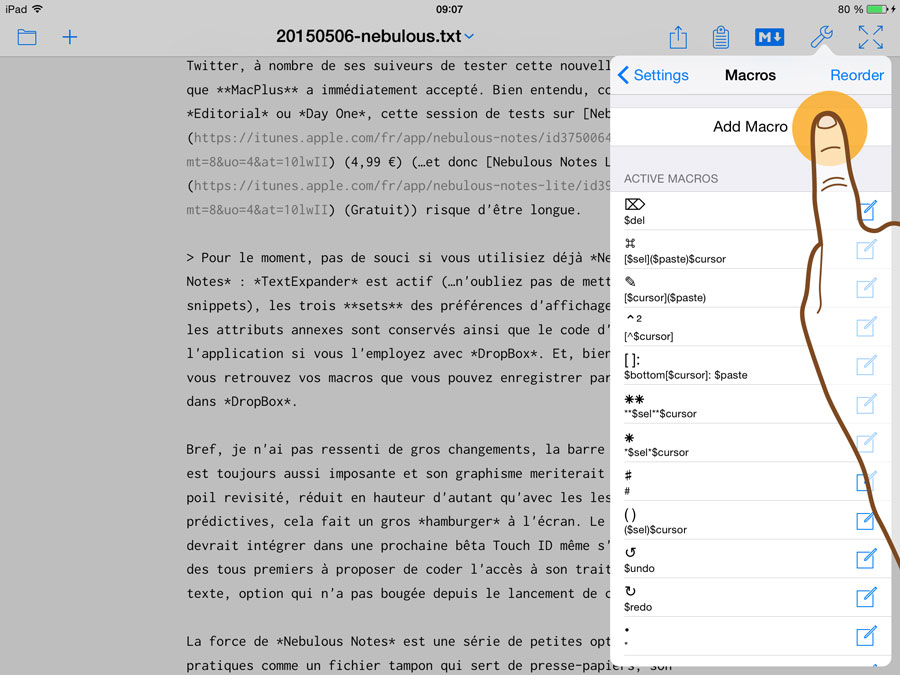Edit the $del macro
The image size is (900, 675).
[866, 211]
